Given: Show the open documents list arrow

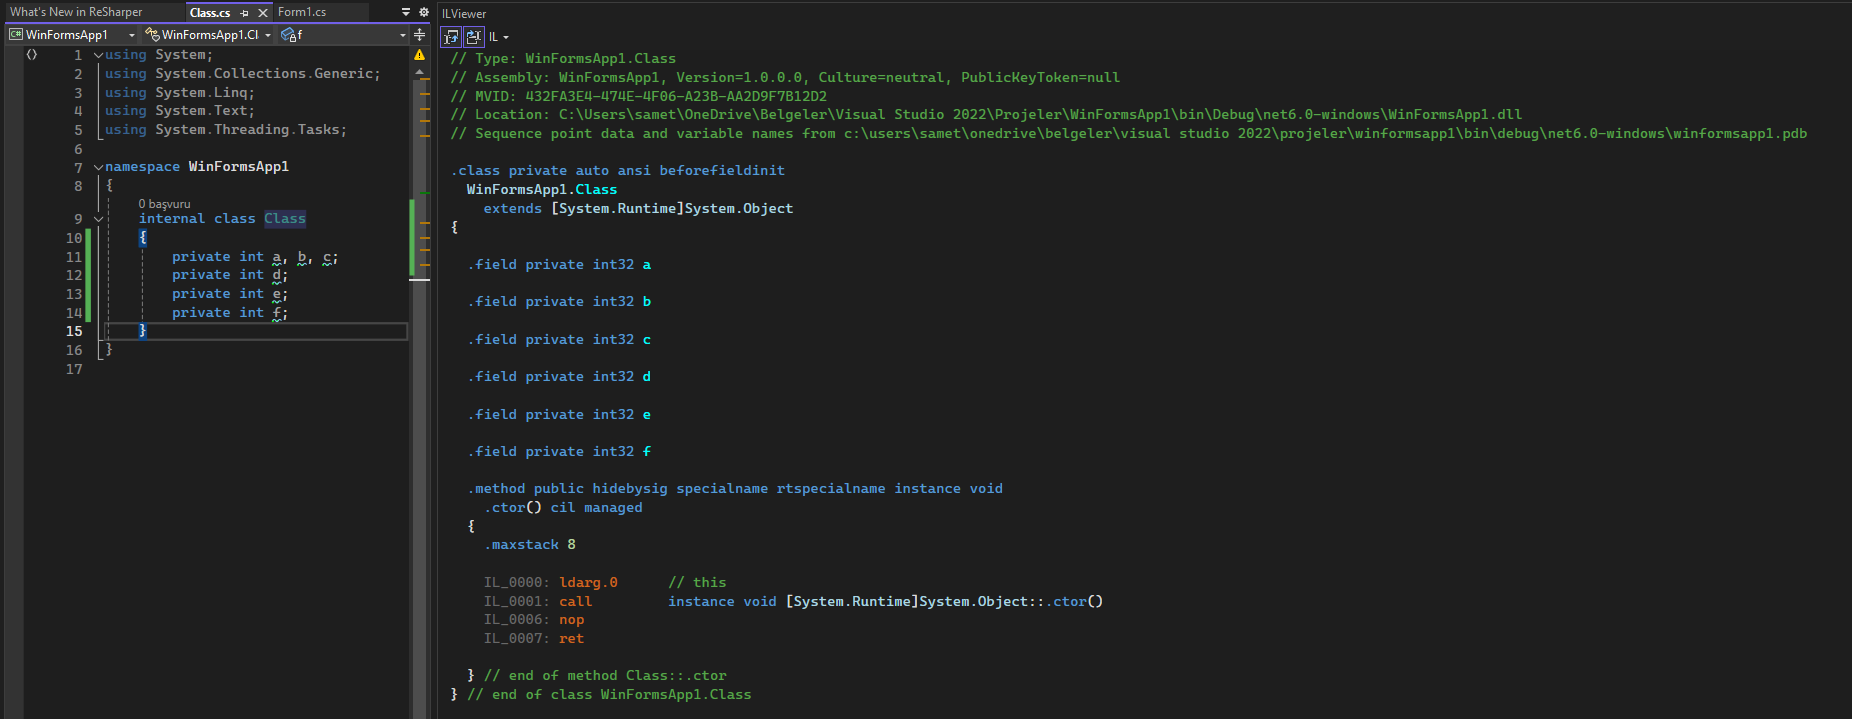Looking at the screenshot, I should (406, 12).
